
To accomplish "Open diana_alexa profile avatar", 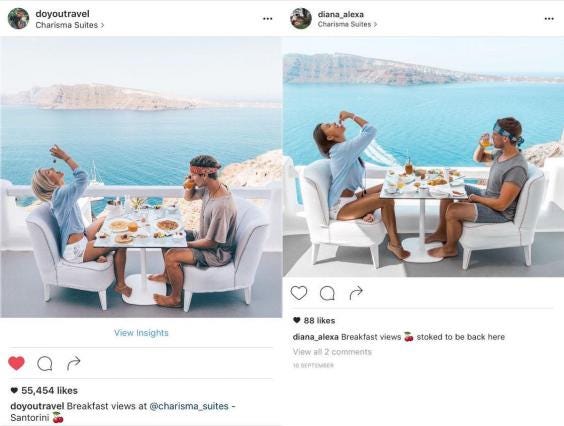I will (x=301, y=18).
